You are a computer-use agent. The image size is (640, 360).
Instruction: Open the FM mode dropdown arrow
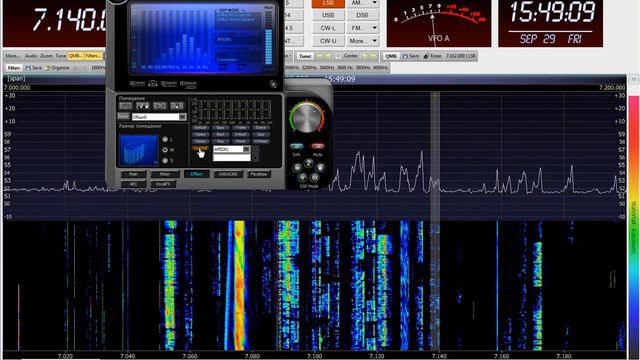tap(374, 28)
